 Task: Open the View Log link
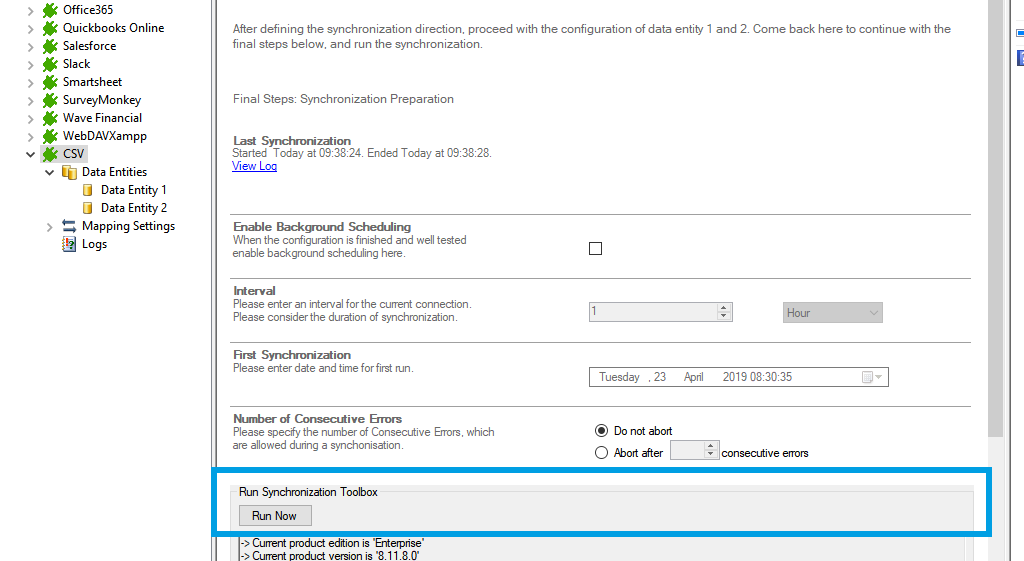tap(254, 166)
